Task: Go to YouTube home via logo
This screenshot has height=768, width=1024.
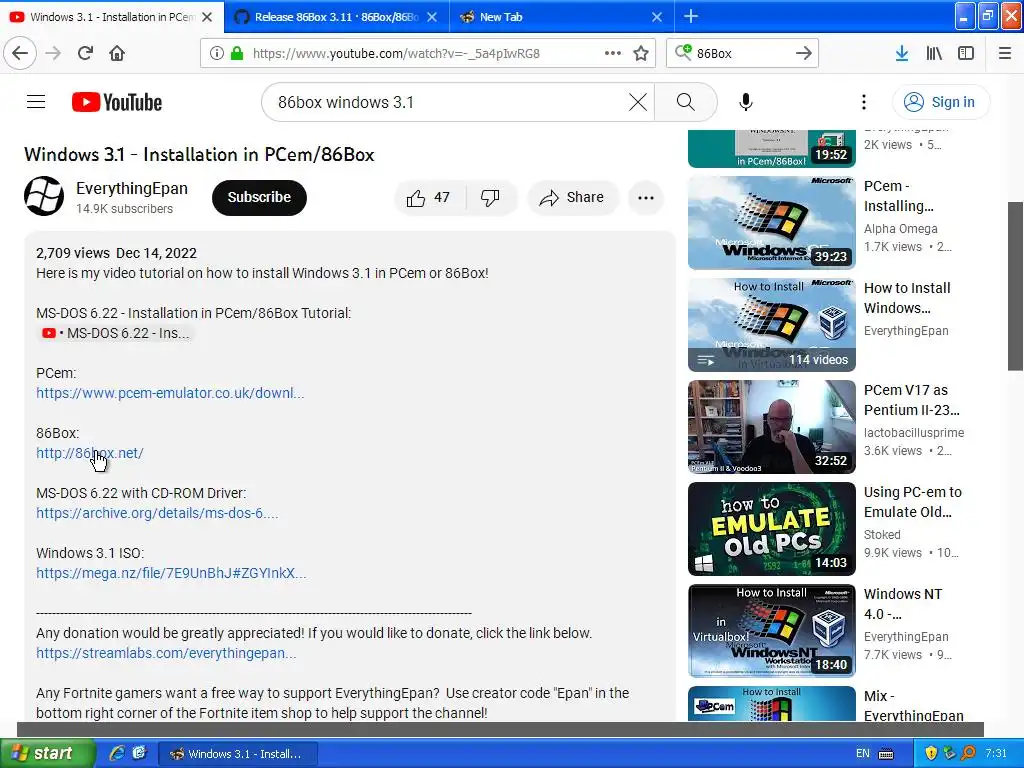Action: pyautogui.click(x=117, y=102)
